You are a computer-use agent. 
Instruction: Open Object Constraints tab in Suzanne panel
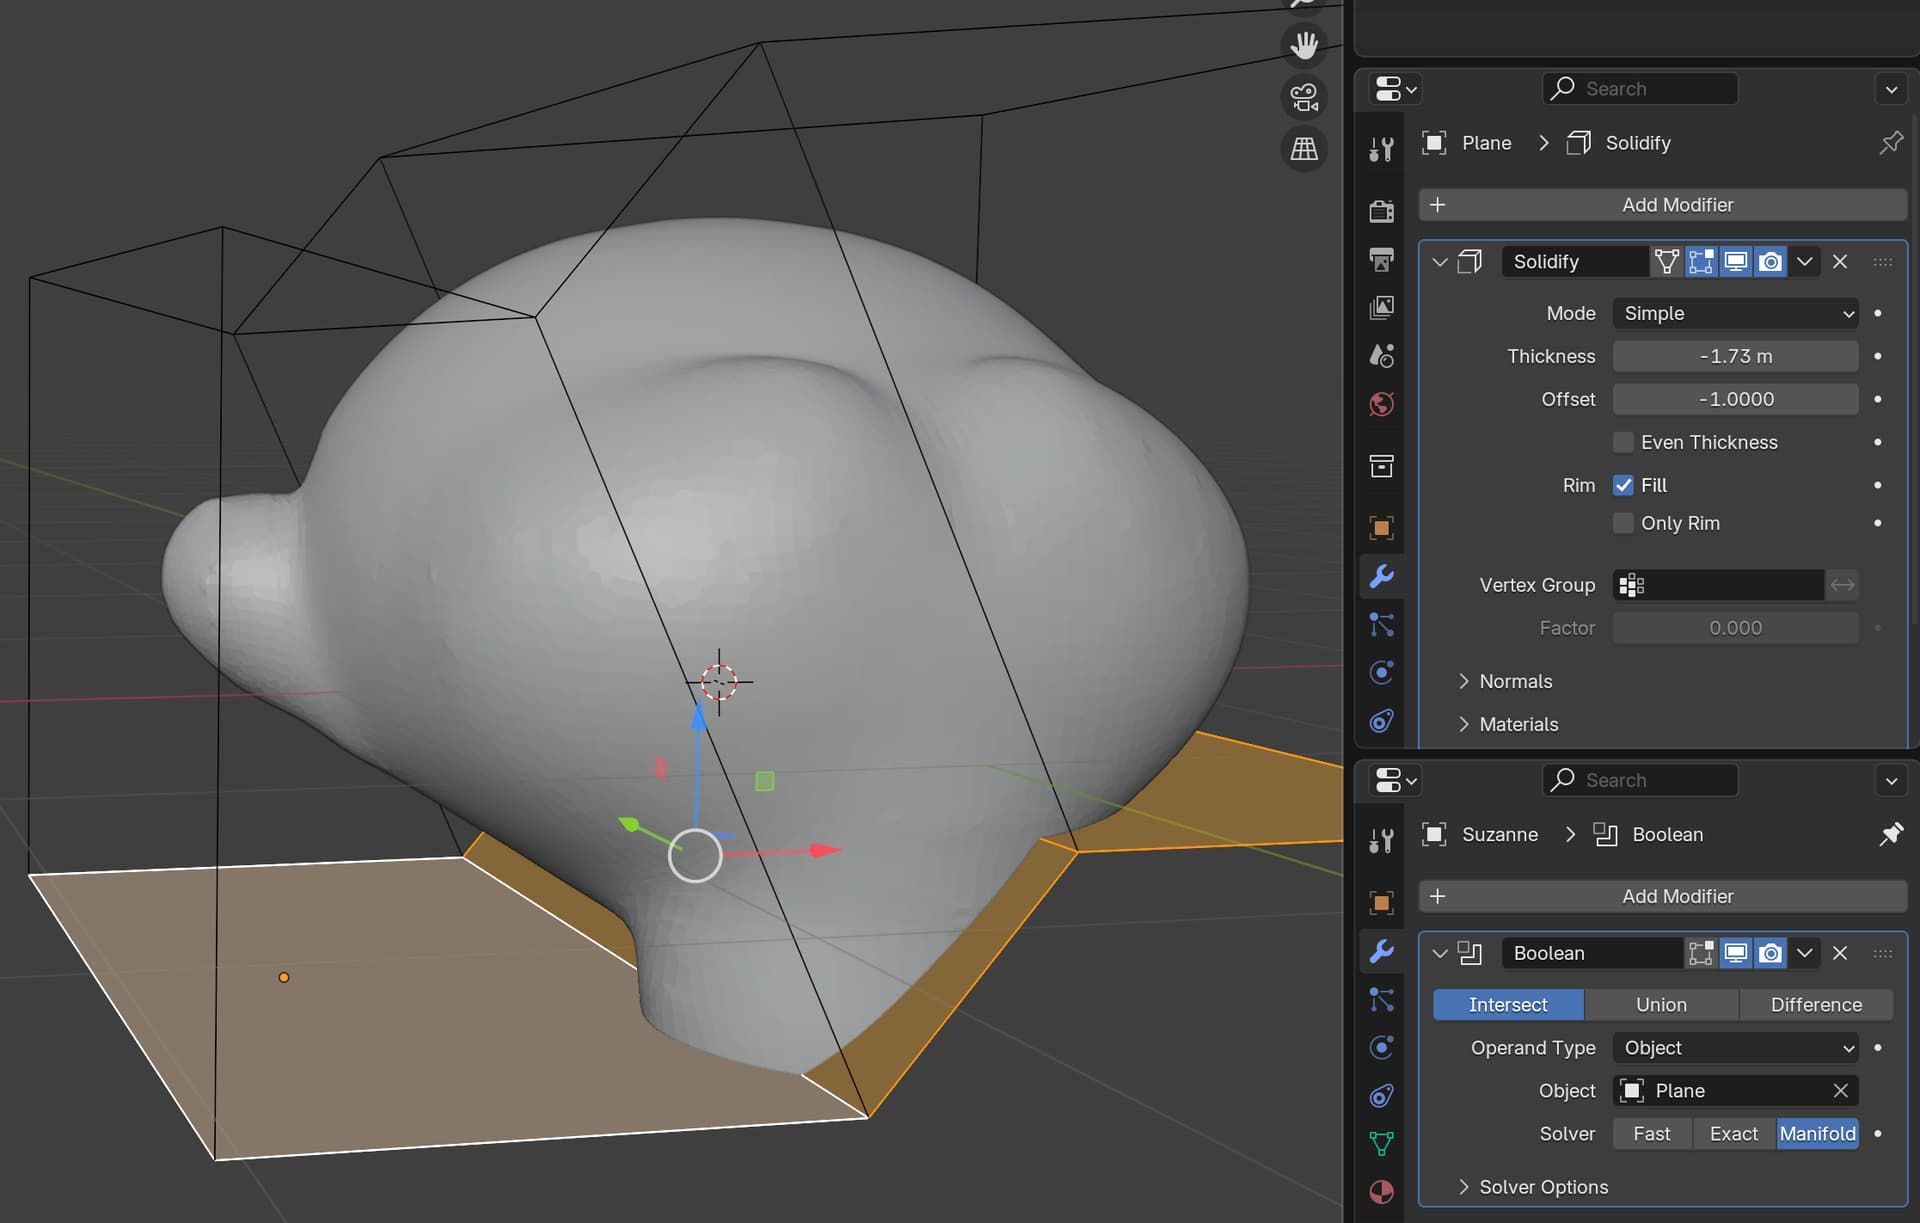[1382, 1095]
